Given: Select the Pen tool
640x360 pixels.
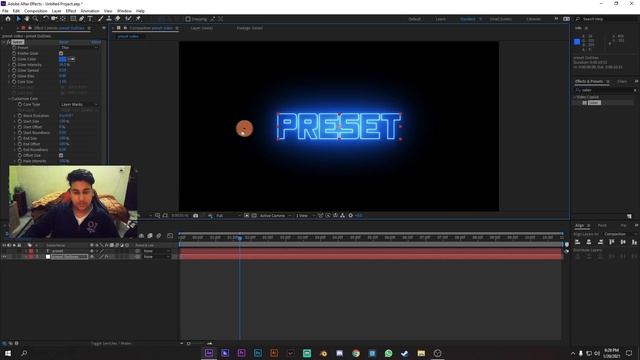Looking at the screenshot, I should pyautogui.click(x=82, y=19).
